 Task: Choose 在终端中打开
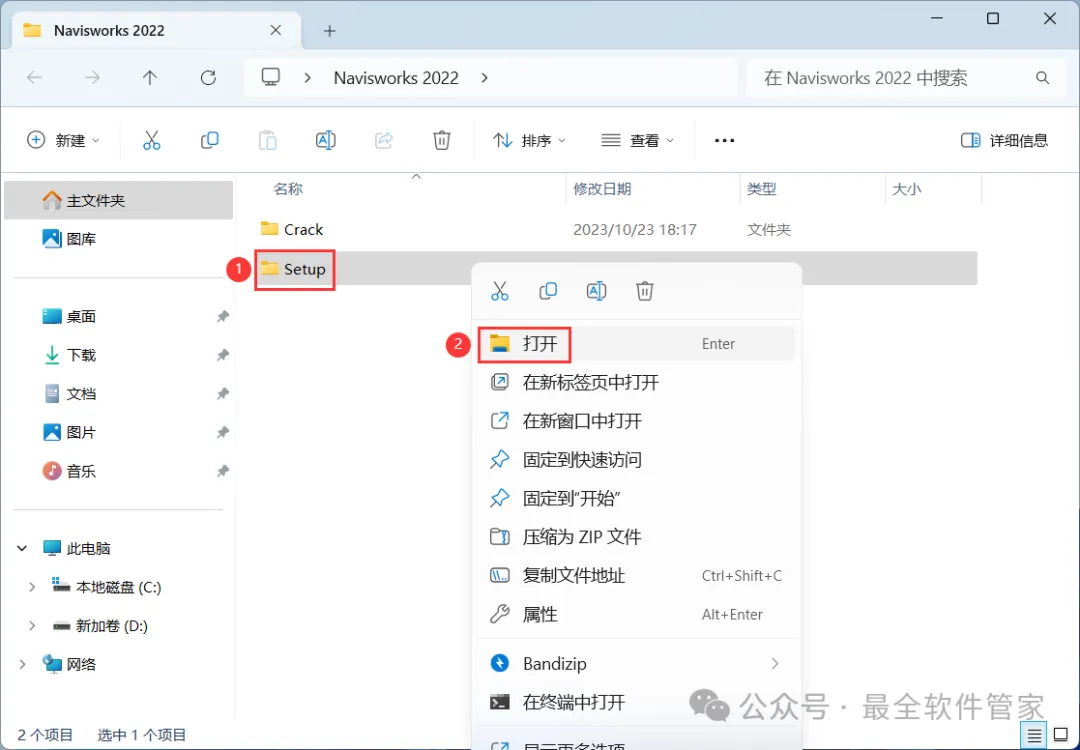[635, 702]
